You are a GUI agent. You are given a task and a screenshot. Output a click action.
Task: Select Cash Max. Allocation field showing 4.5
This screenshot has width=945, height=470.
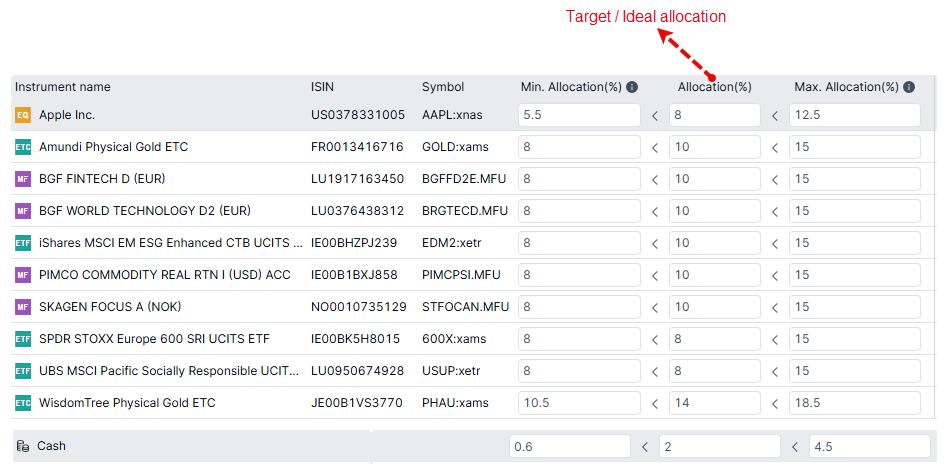click(x=868, y=446)
